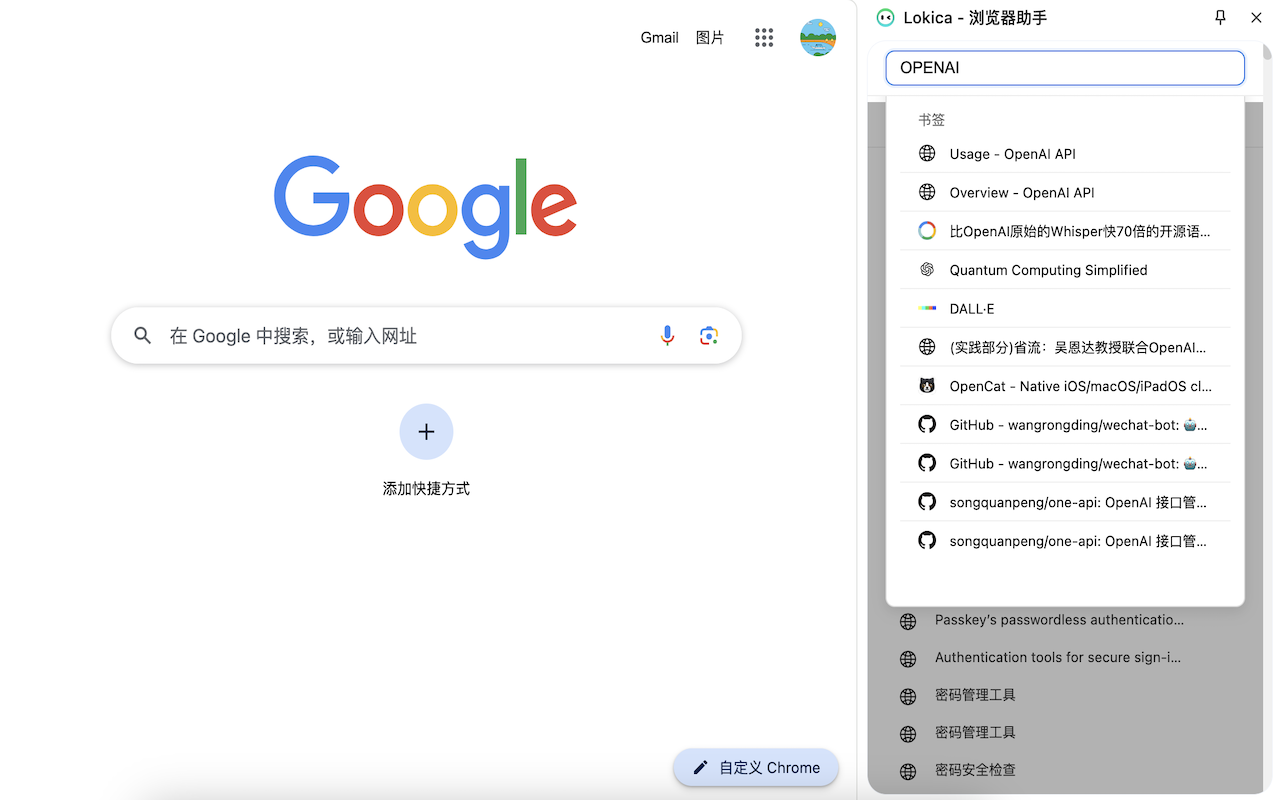Open Quantum Computing Simplified bookmark
The width and height of the screenshot is (1280, 800).
click(x=1065, y=270)
